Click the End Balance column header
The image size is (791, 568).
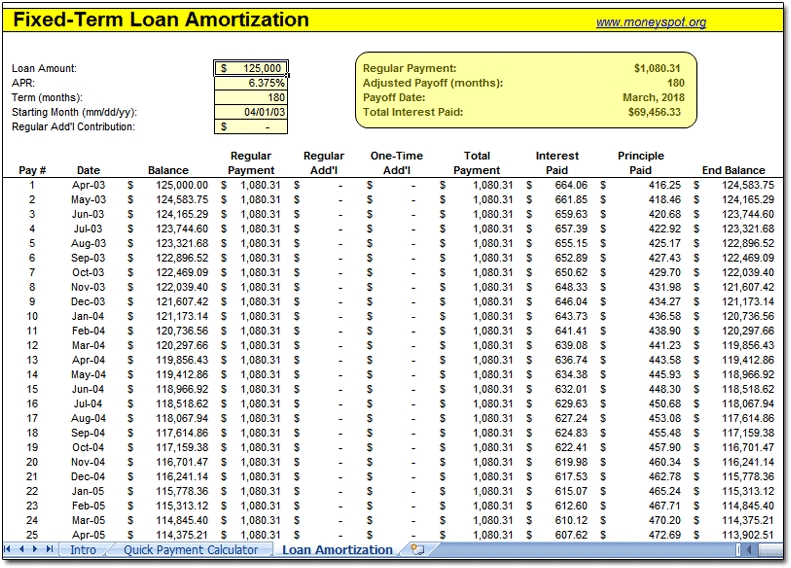tap(733, 170)
